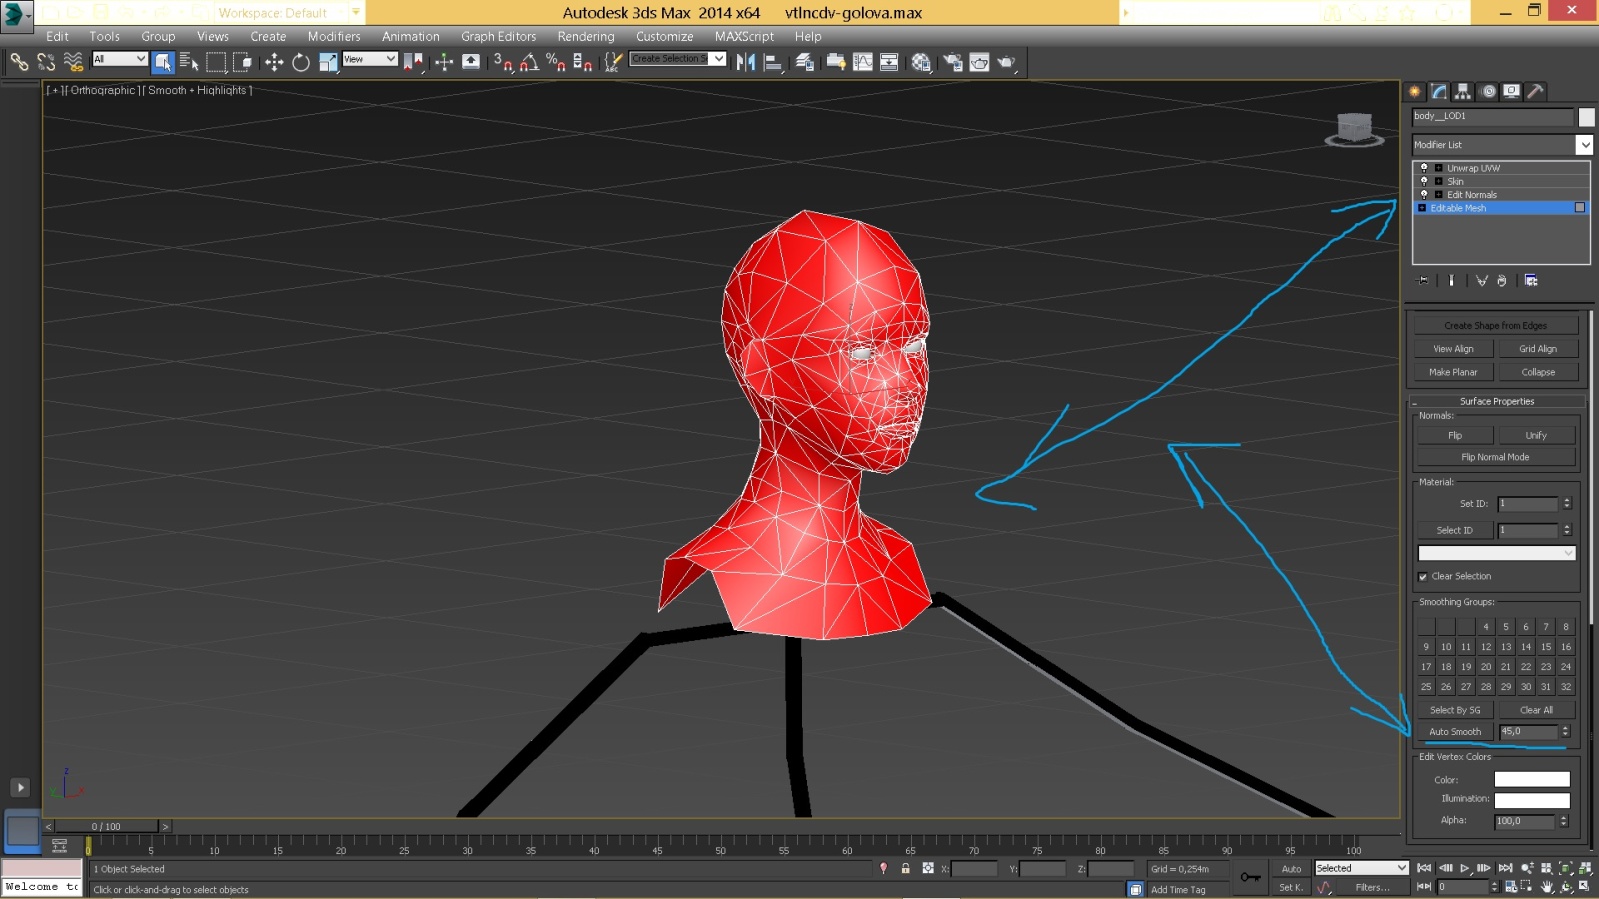Toggle Angle Snap on toolbar

click(529, 62)
